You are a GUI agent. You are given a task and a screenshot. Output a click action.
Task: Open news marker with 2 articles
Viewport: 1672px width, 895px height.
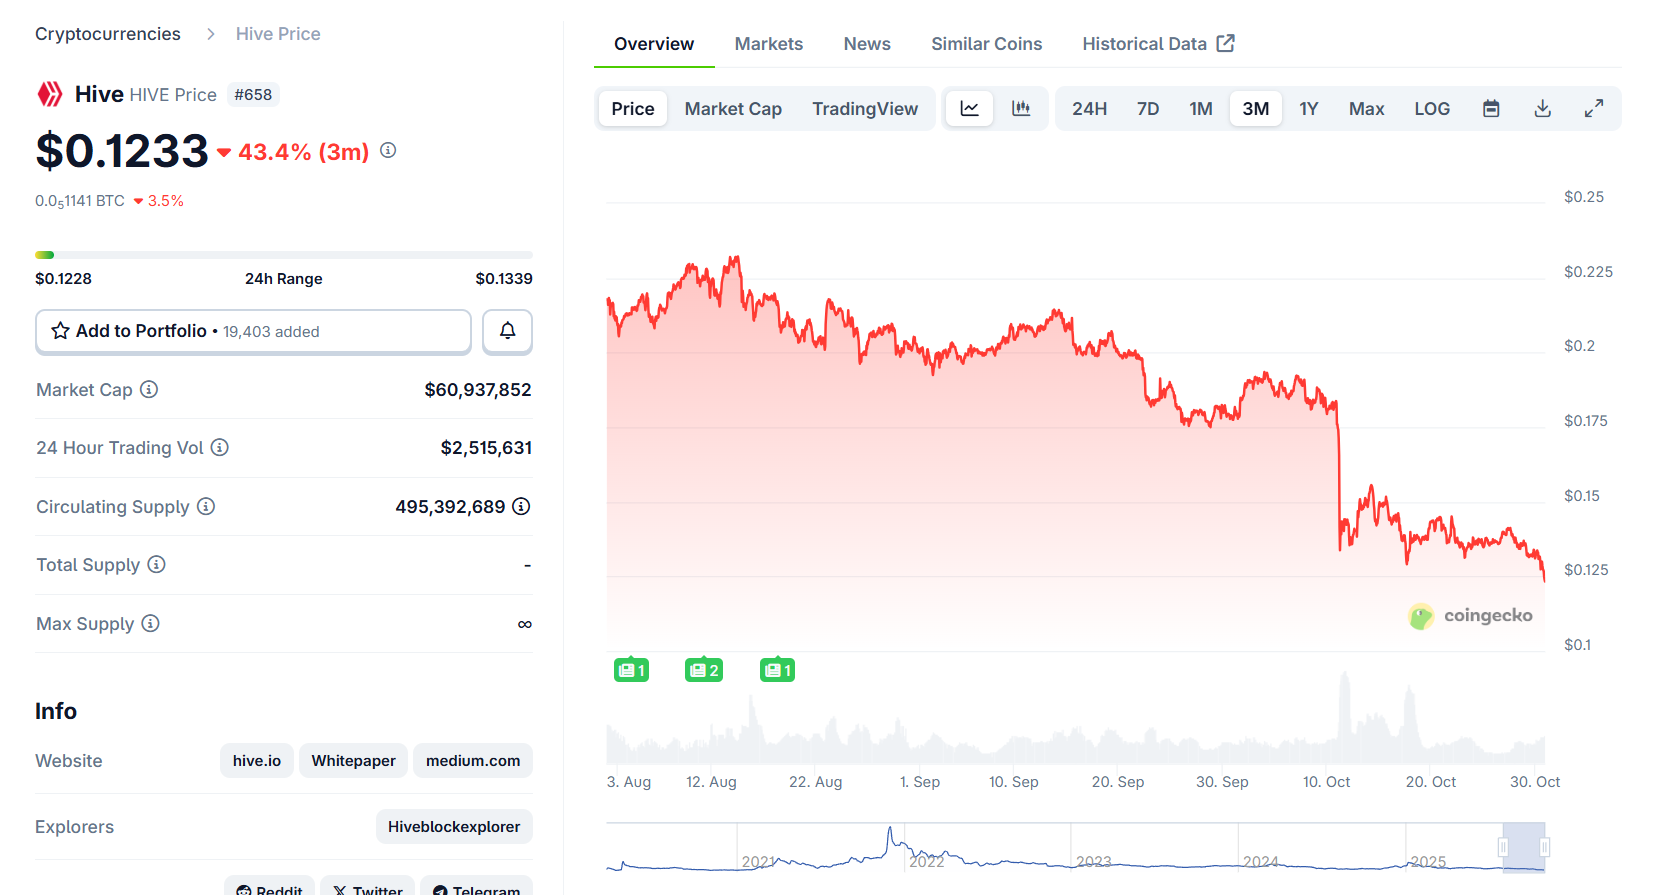(x=704, y=670)
